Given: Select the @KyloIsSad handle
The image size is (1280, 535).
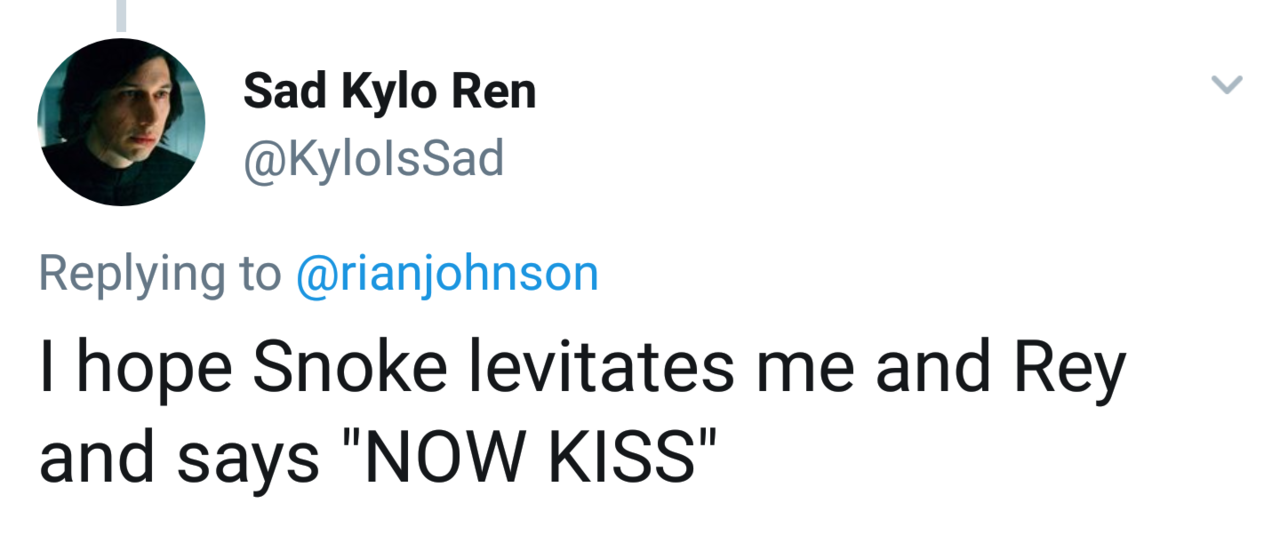Looking at the screenshot, I should pos(373,158).
